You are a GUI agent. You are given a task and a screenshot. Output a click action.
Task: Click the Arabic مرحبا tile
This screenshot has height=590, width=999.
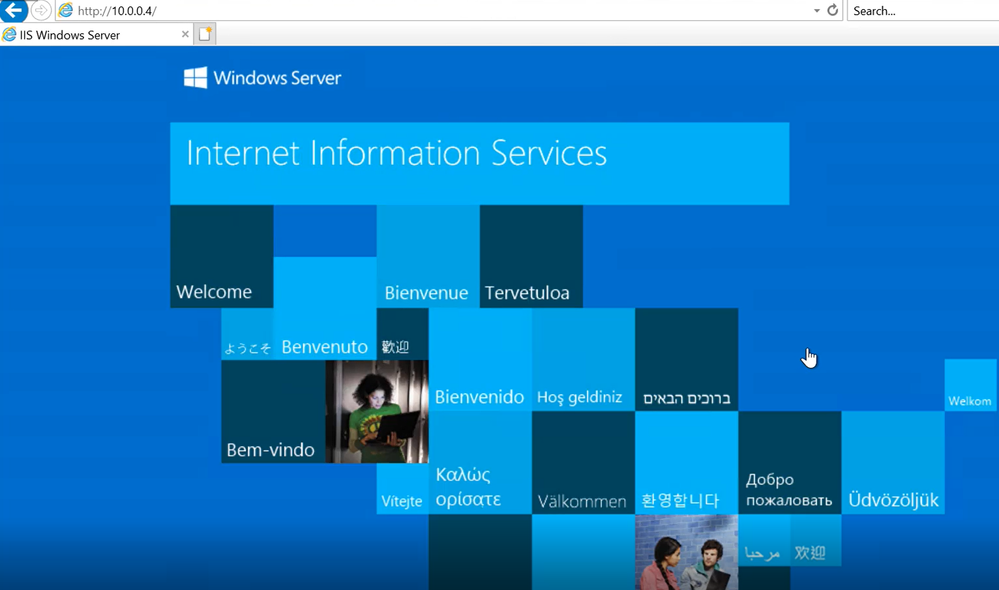point(765,540)
